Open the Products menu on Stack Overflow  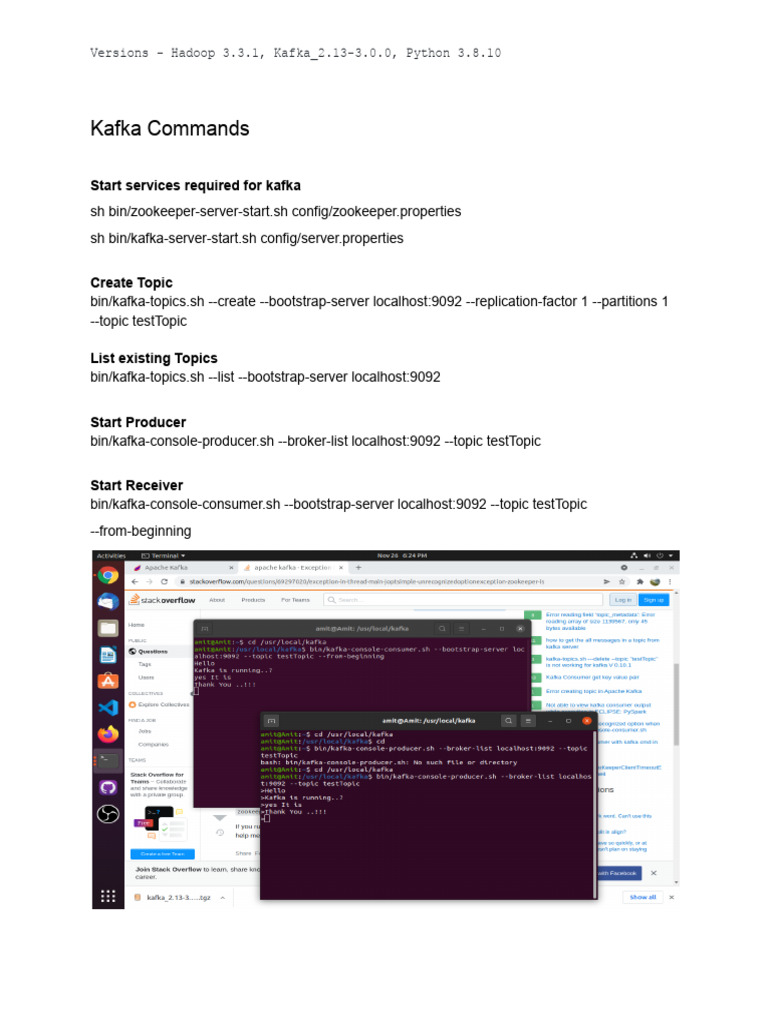point(253,600)
